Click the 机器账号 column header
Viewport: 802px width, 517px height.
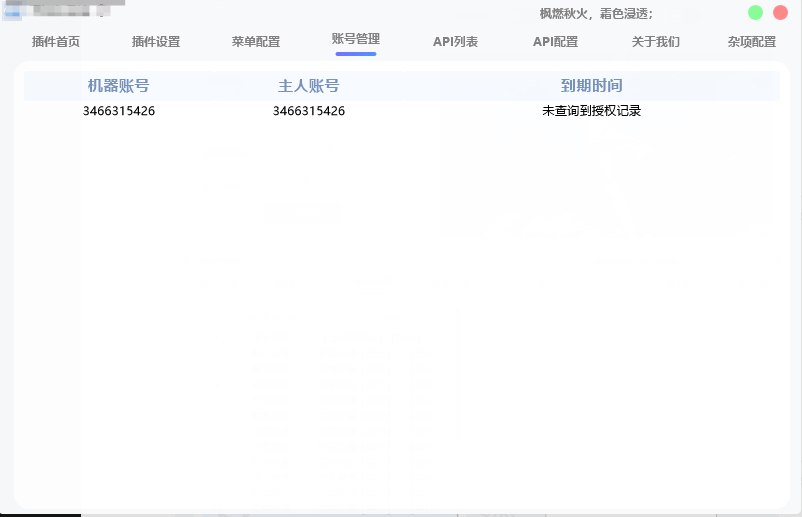118,85
